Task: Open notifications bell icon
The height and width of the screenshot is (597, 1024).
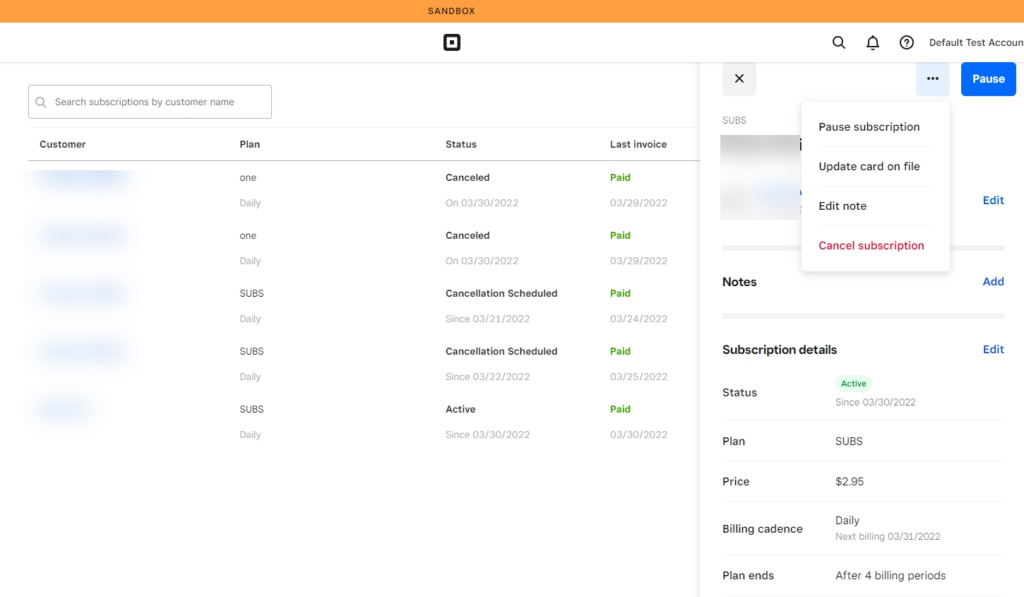Action: 872,42
